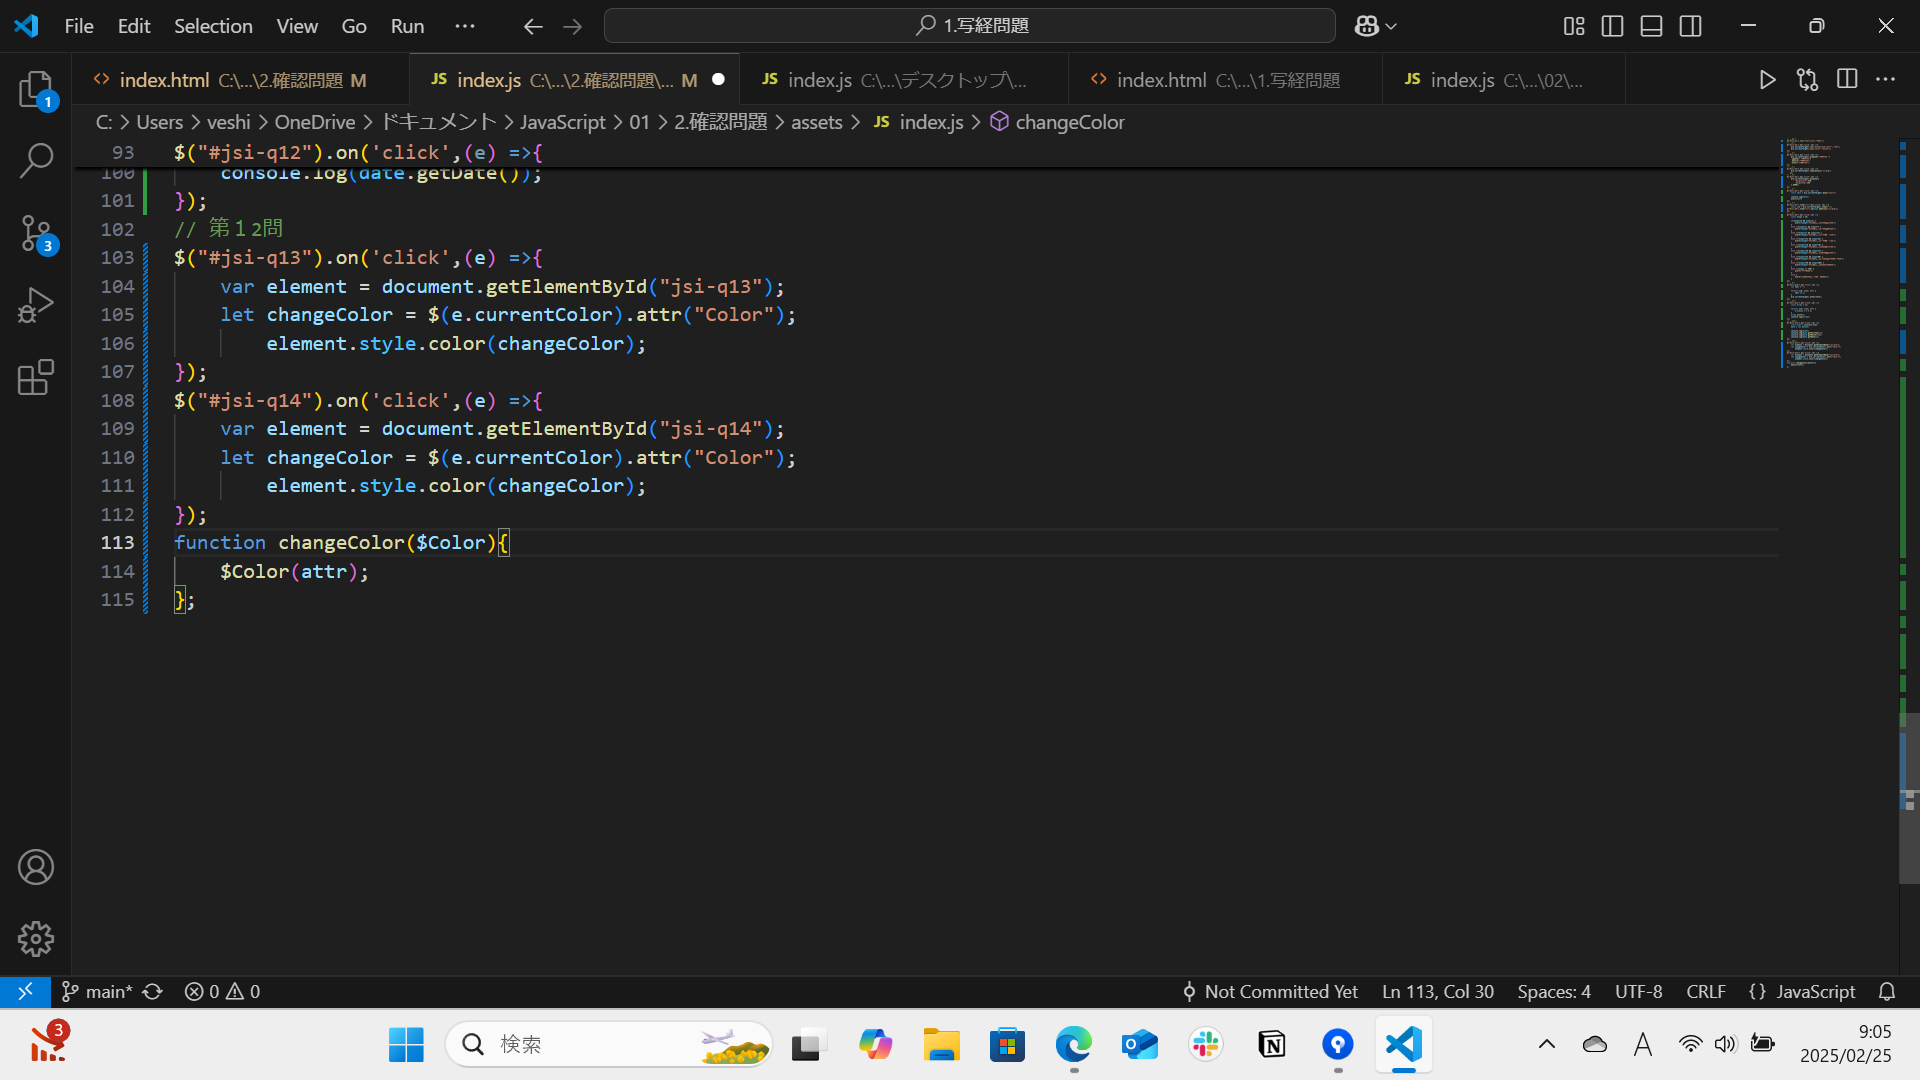The height and width of the screenshot is (1080, 1920).
Task: Open the system tray hidden icons chevron
Action: point(1546,1044)
